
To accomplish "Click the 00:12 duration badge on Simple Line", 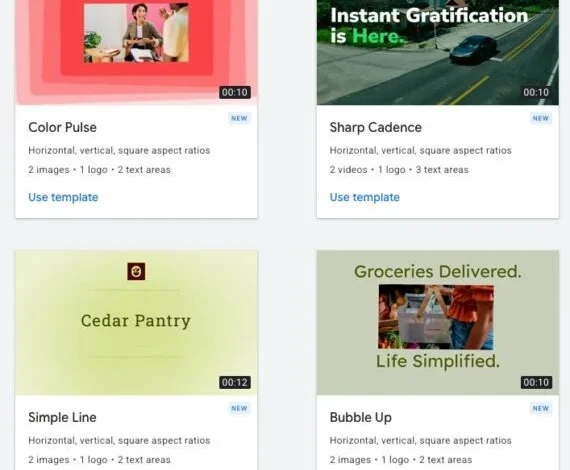I will pos(235,382).
